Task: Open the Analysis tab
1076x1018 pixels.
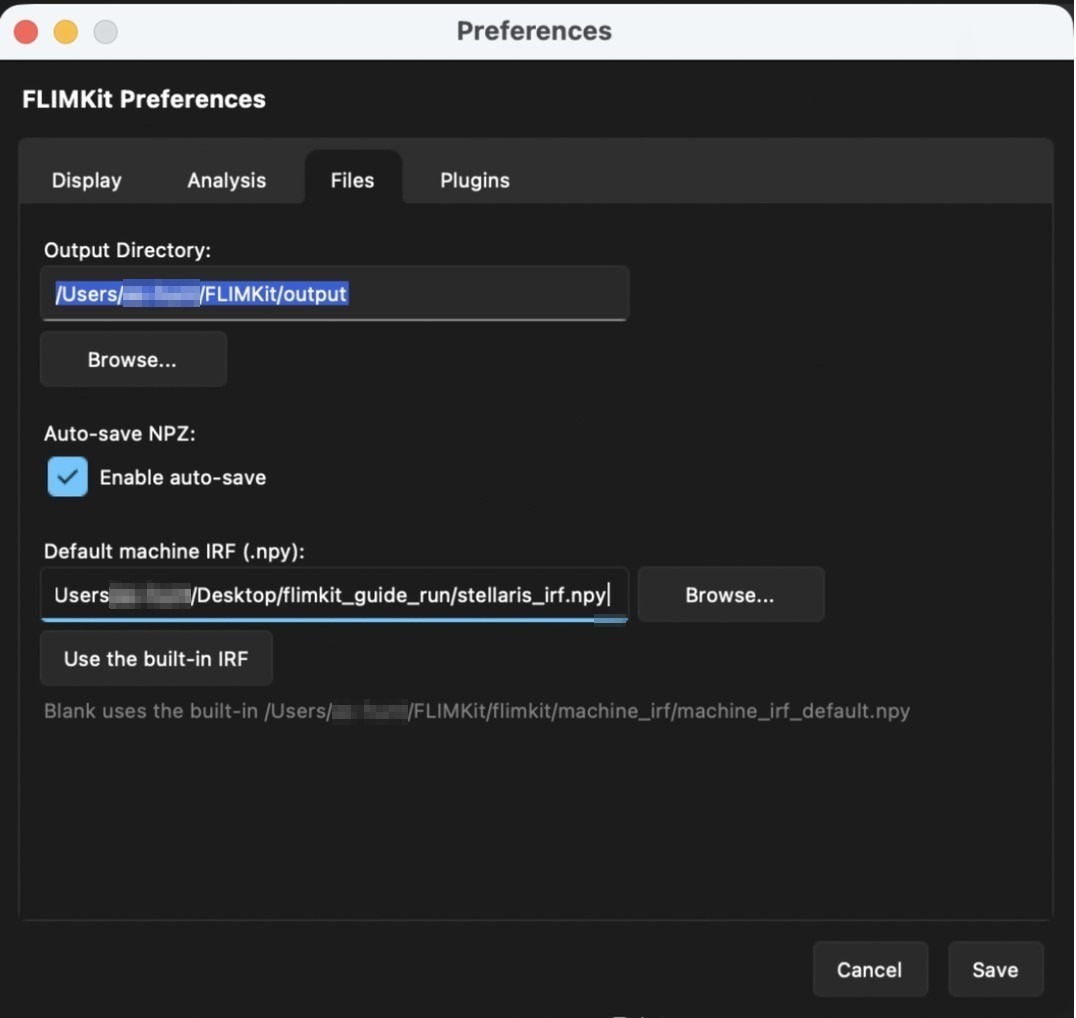Action: (x=226, y=180)
